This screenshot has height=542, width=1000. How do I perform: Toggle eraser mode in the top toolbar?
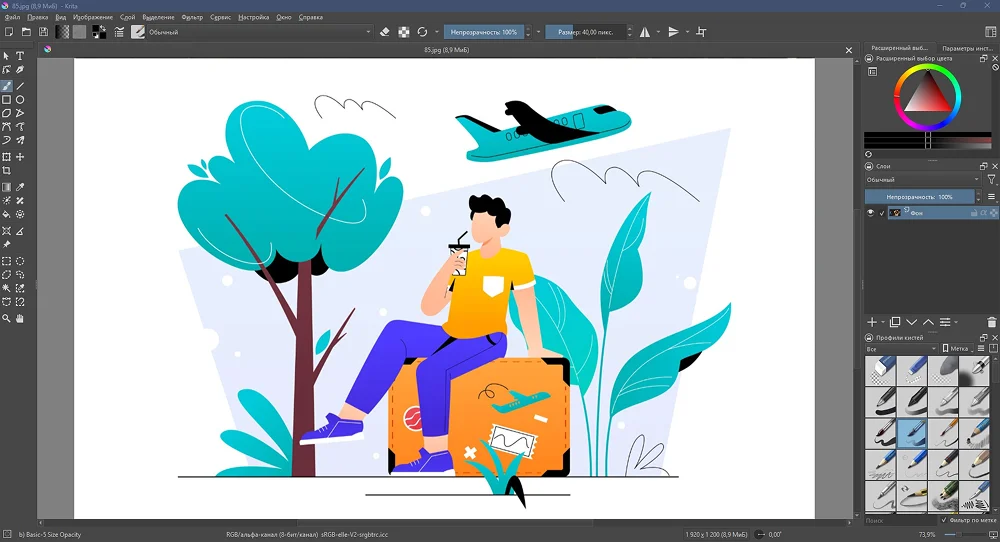click(x=385, y=32)
